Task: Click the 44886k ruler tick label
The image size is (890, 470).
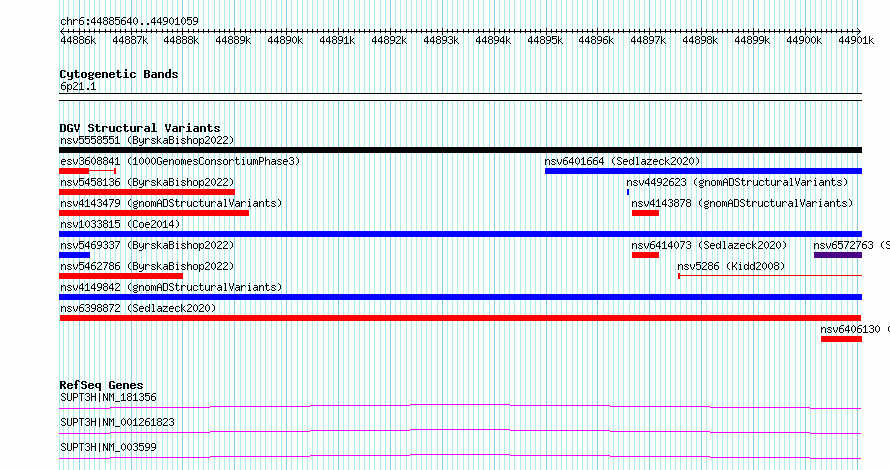Action: (78, 40)
